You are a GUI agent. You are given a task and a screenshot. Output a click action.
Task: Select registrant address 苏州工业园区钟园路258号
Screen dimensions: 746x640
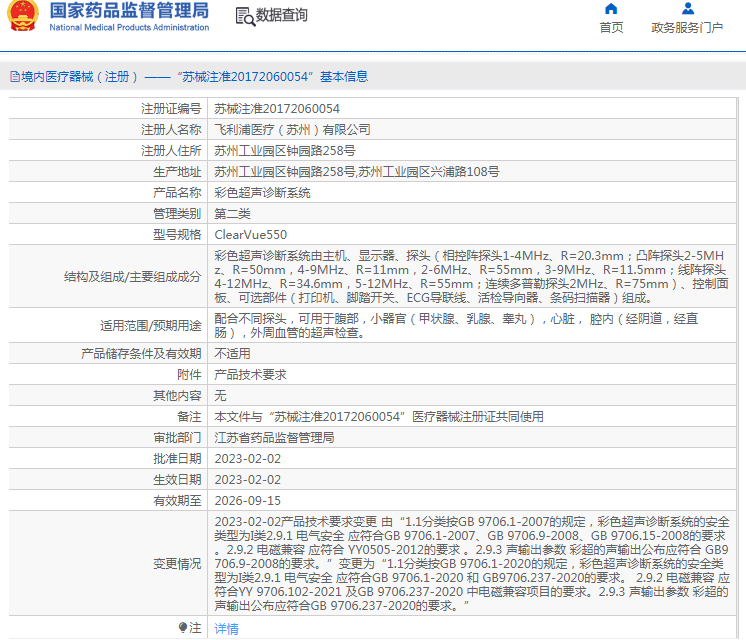tap(285, 151)
